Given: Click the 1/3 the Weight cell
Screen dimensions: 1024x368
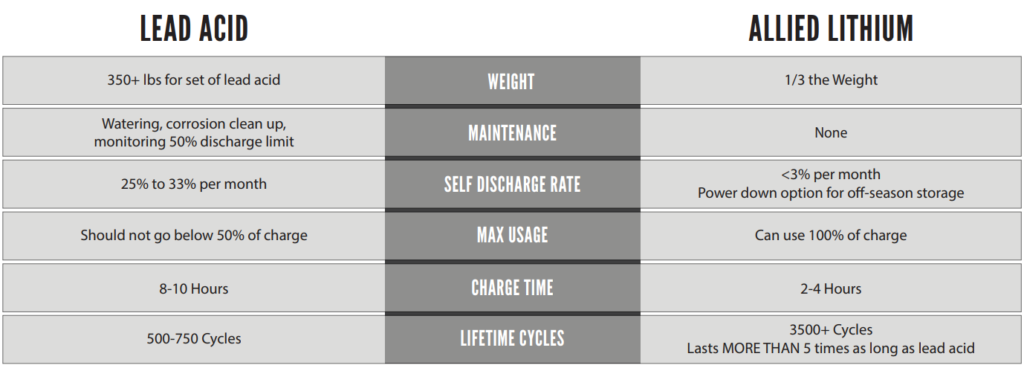Looking at the screenshot, I should coord(831,81).
